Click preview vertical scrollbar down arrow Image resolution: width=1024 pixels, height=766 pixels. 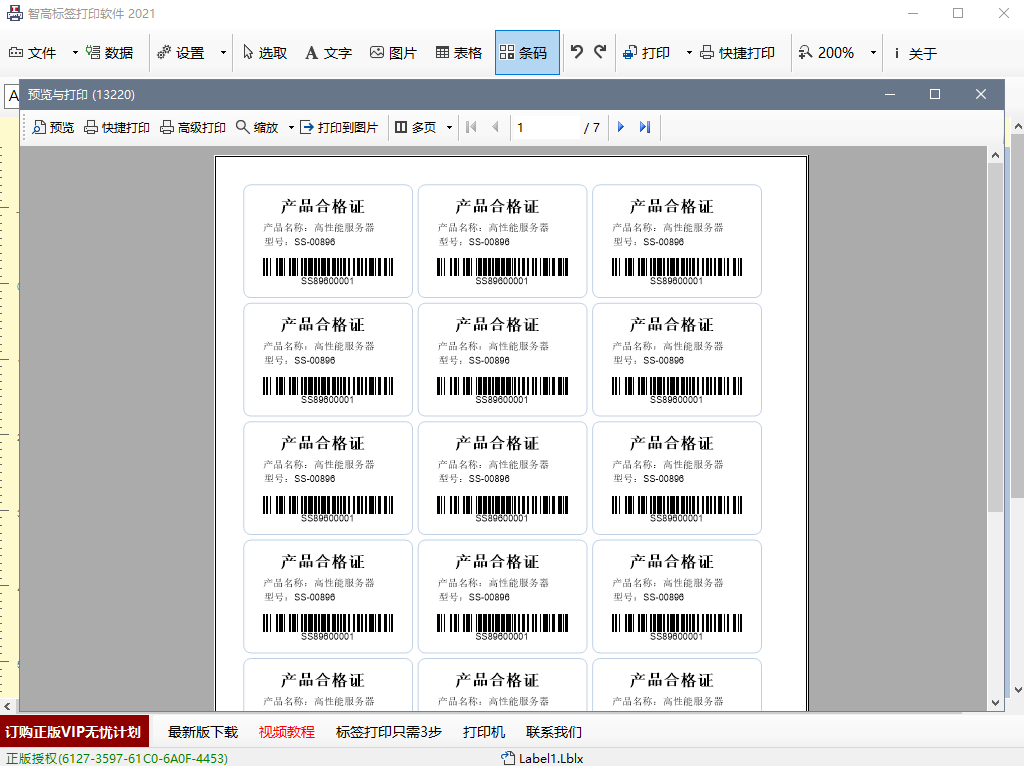point(995,703)
